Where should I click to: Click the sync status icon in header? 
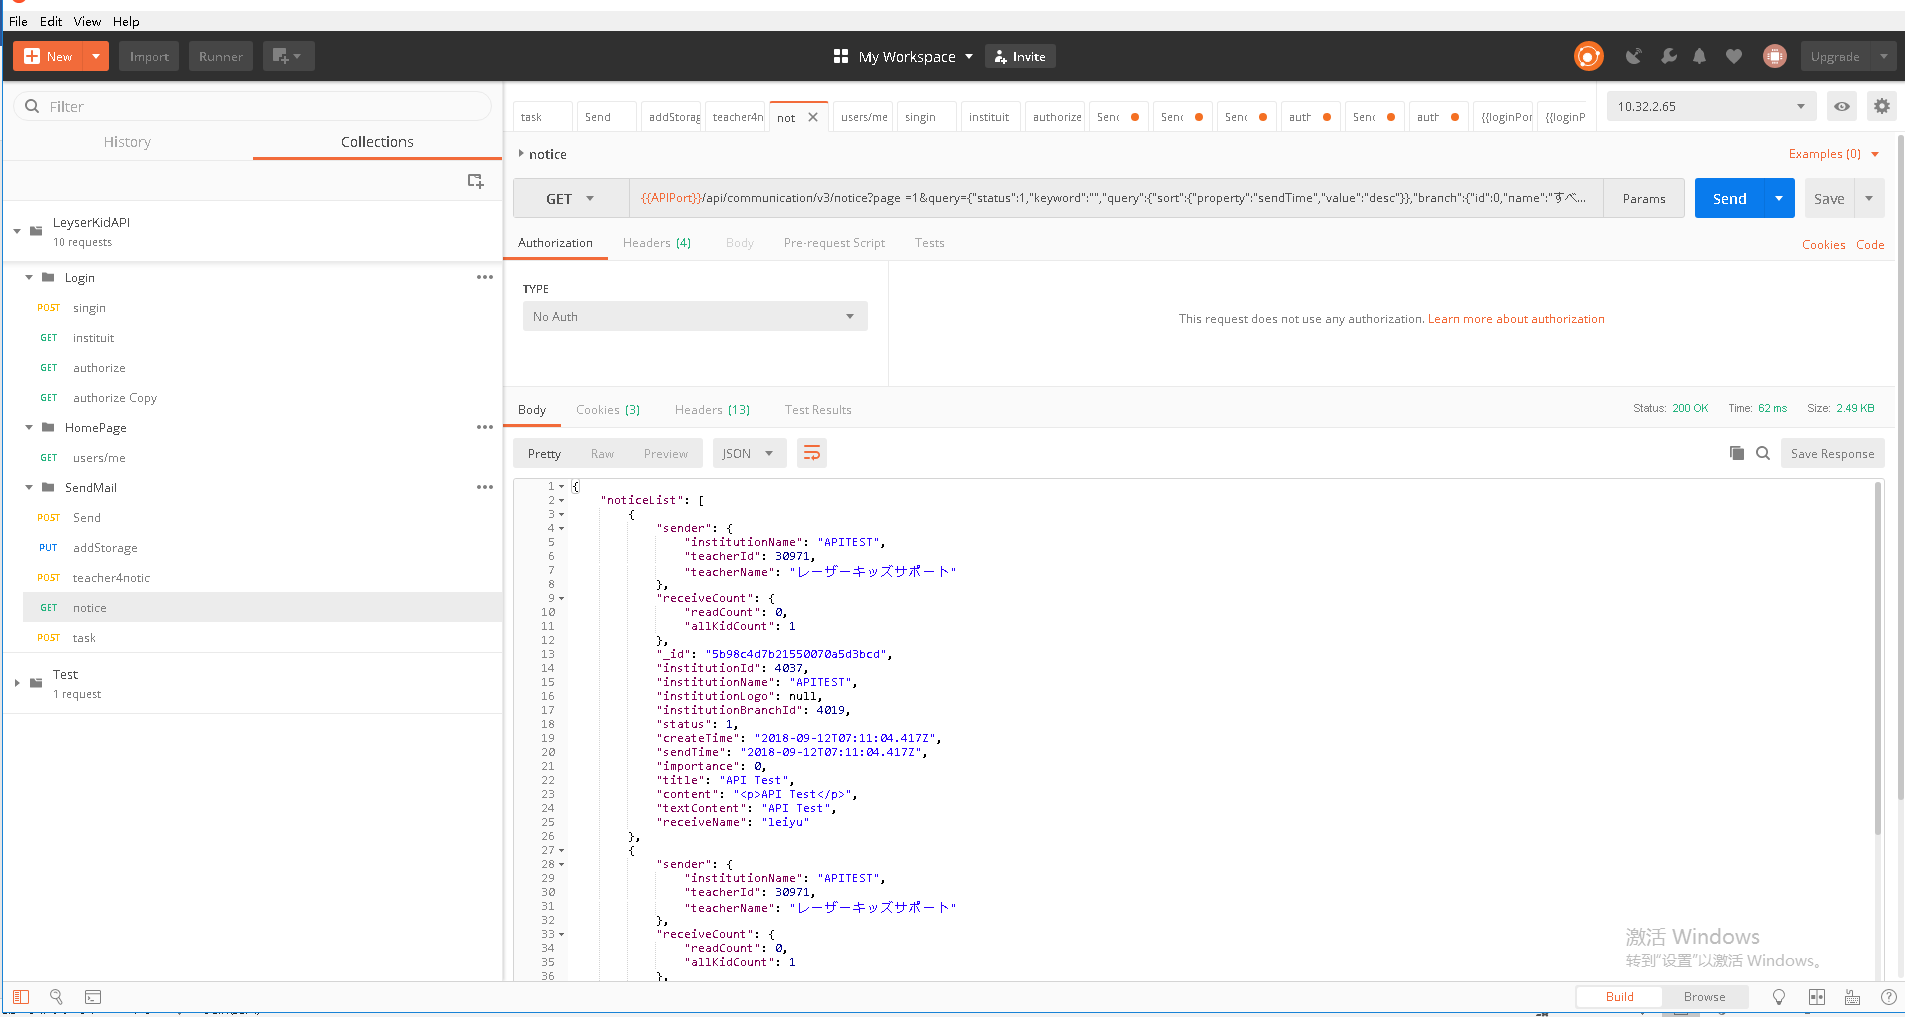(x=1588, y=56)
